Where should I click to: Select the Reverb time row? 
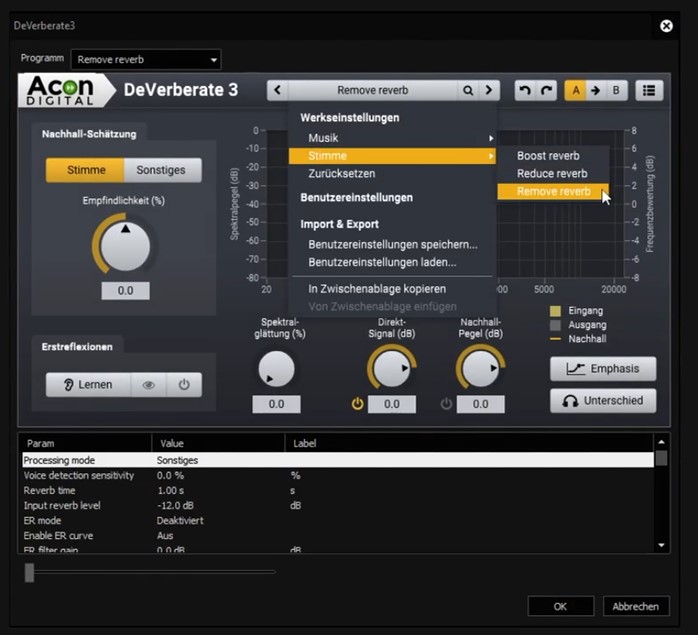point(338,491)
